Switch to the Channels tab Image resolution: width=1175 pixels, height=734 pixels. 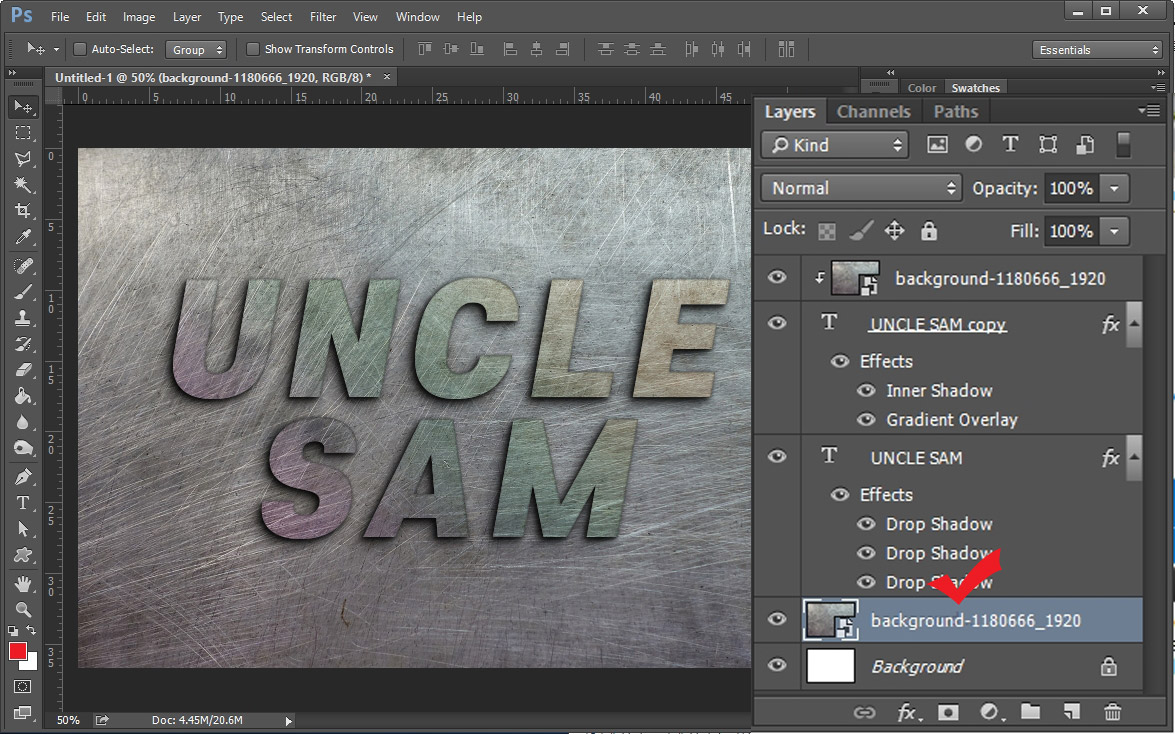[874, 112]
